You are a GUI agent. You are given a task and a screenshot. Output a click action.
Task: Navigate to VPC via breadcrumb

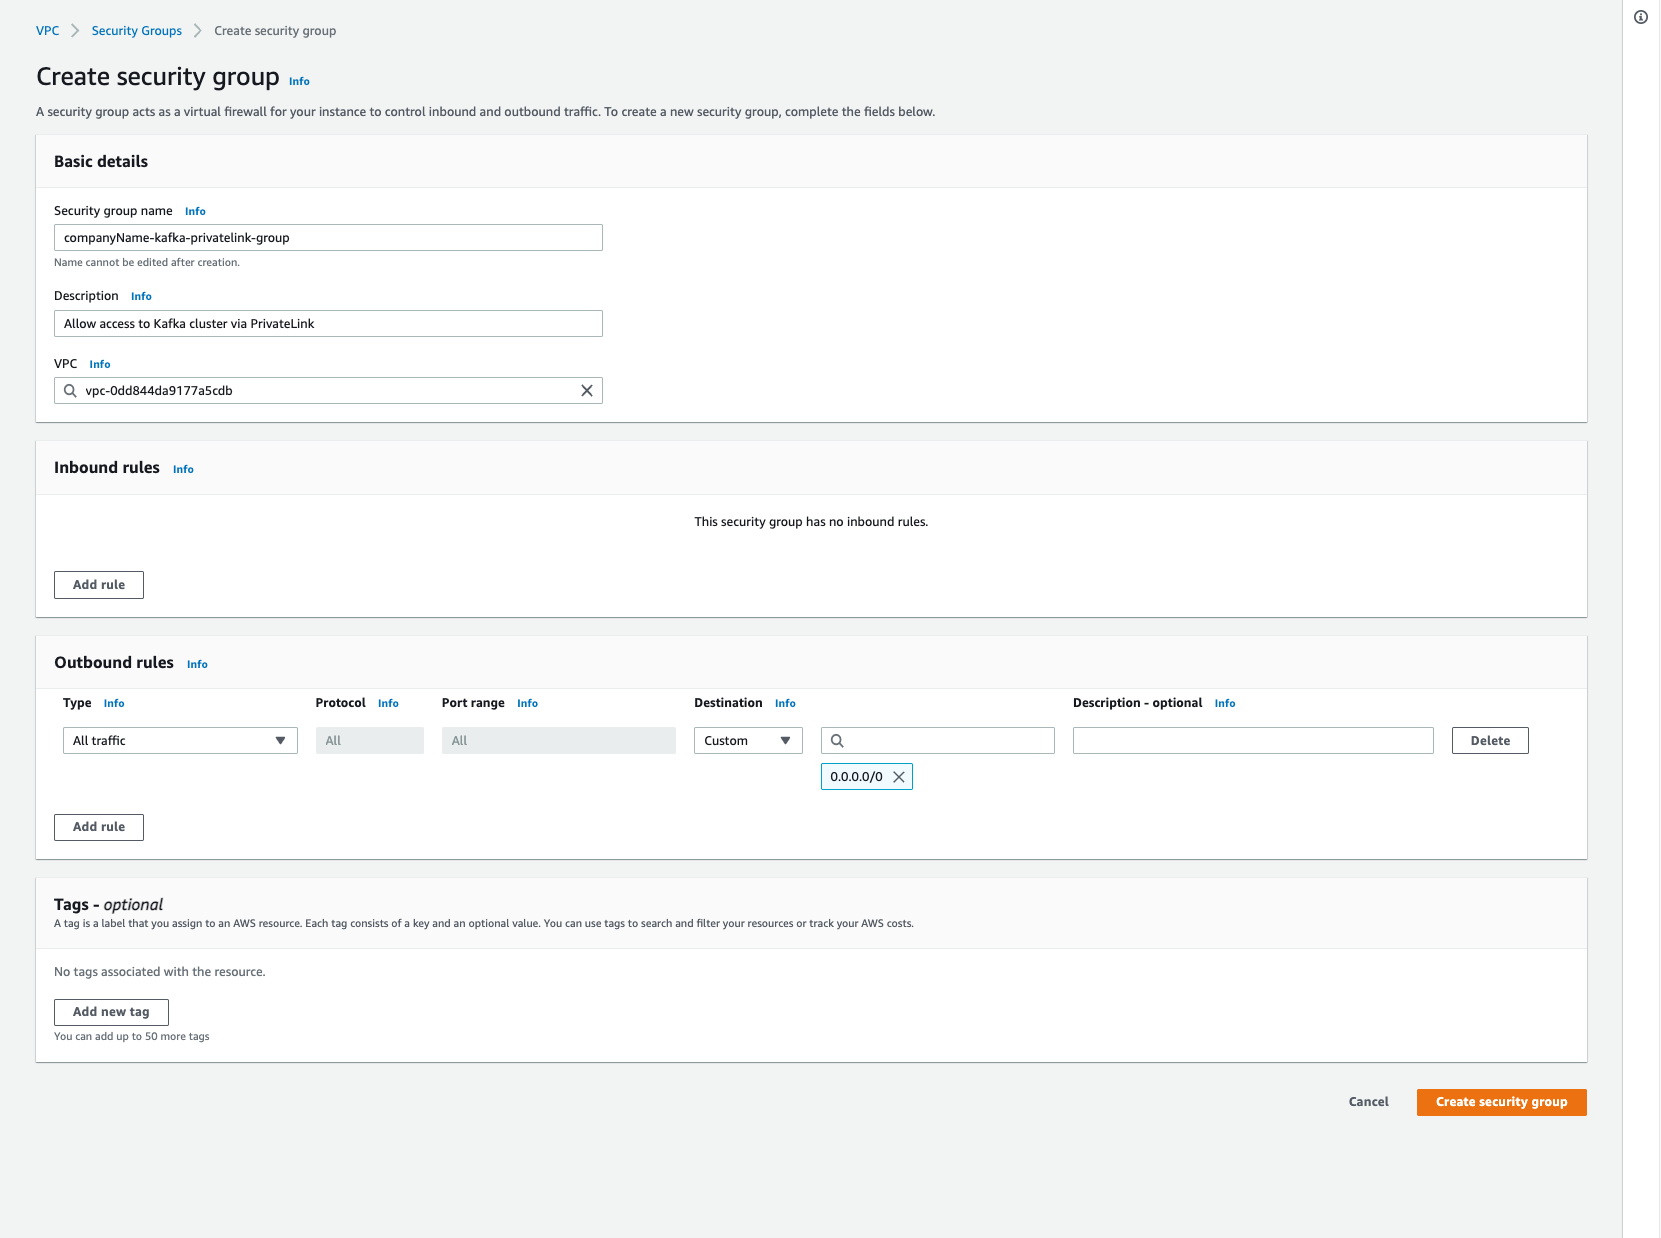tap(47, 30)
